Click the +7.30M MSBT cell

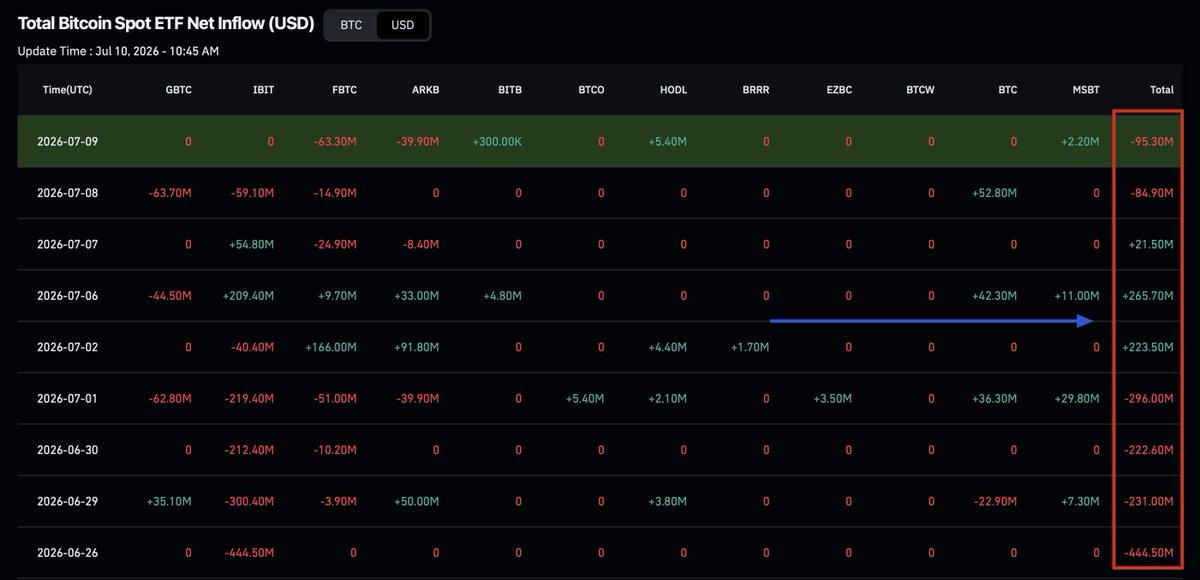click(x=1081, y=502)
